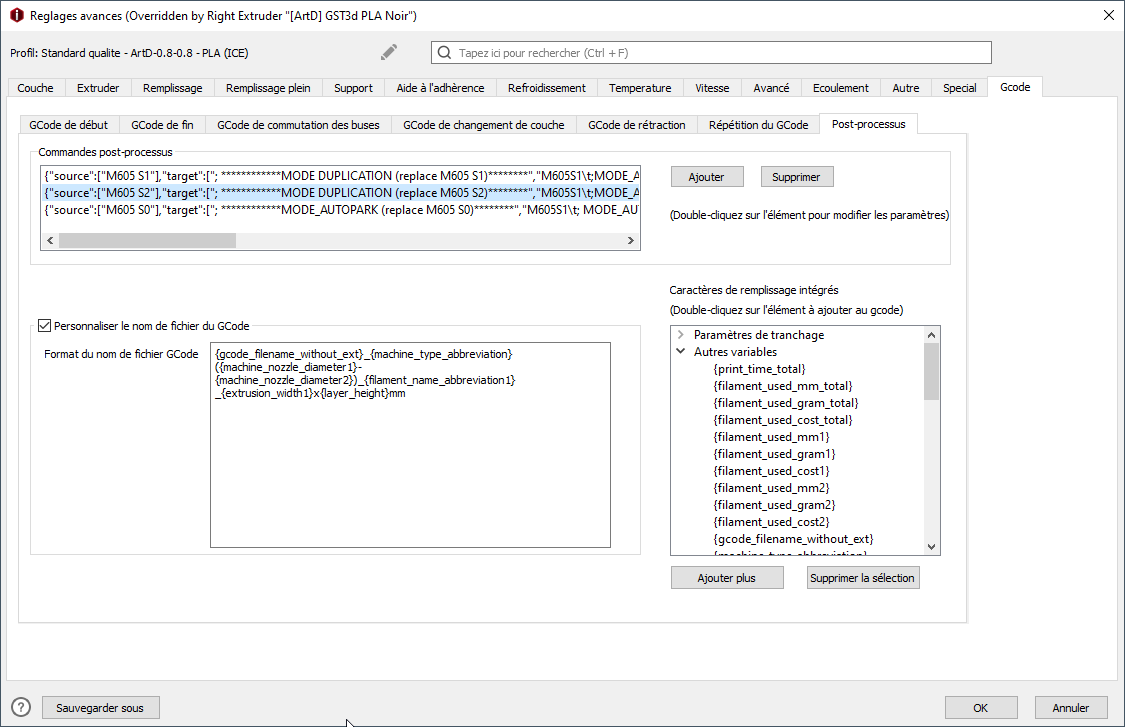Click the pencil edit profile icon
This screenshot has width=1125, height=727.
pos(389,52)
